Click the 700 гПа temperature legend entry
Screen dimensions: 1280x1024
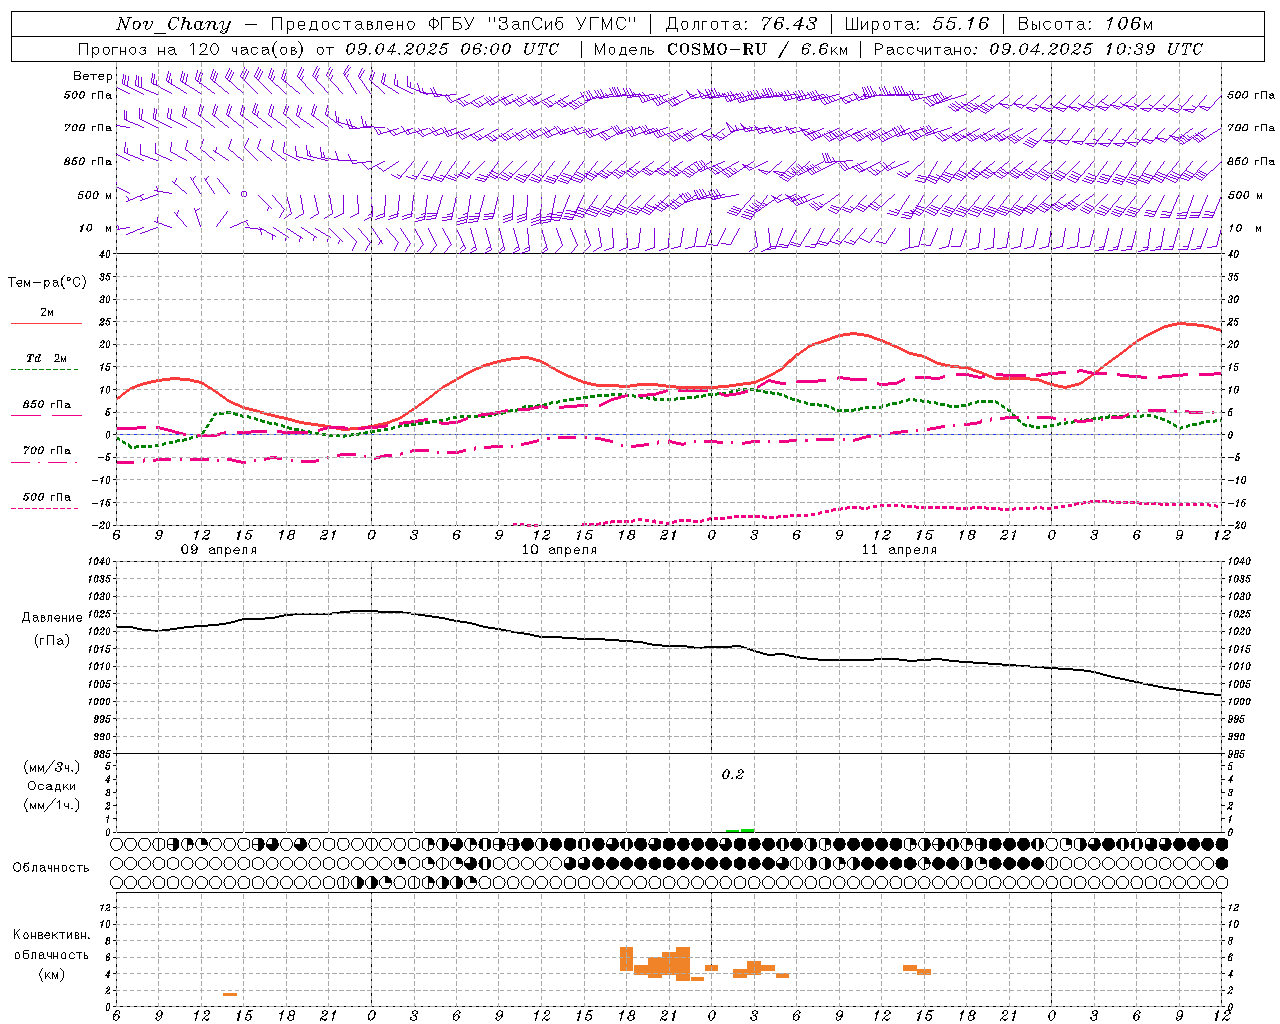coord(47,451)
